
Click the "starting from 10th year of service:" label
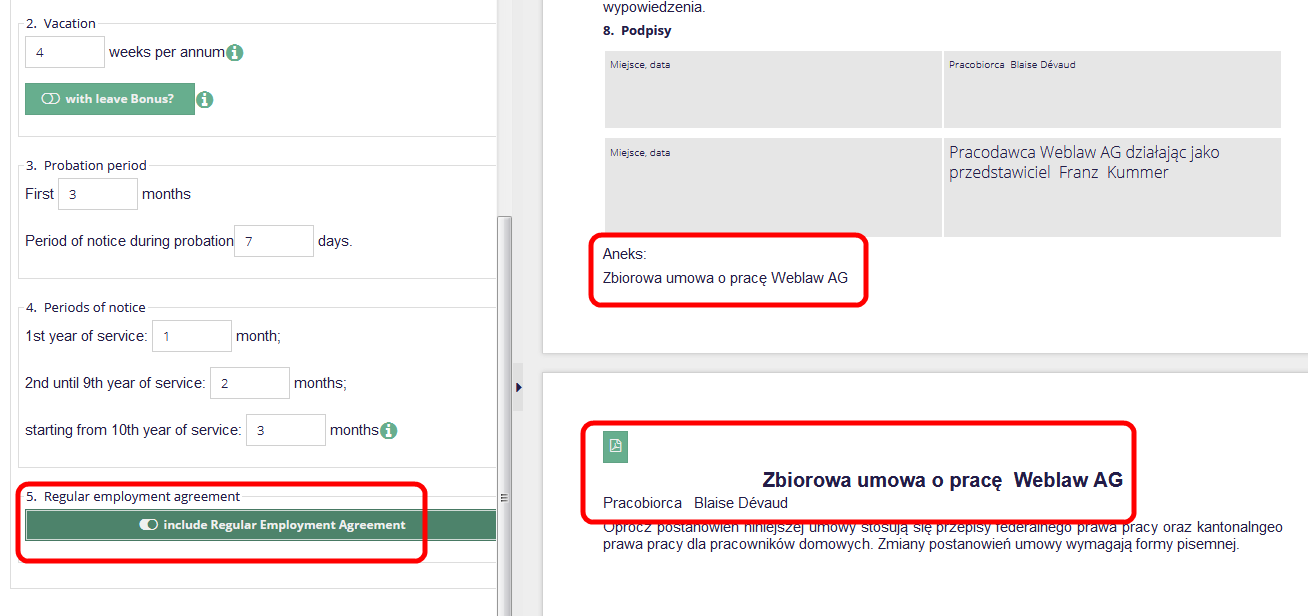[133, 430]
